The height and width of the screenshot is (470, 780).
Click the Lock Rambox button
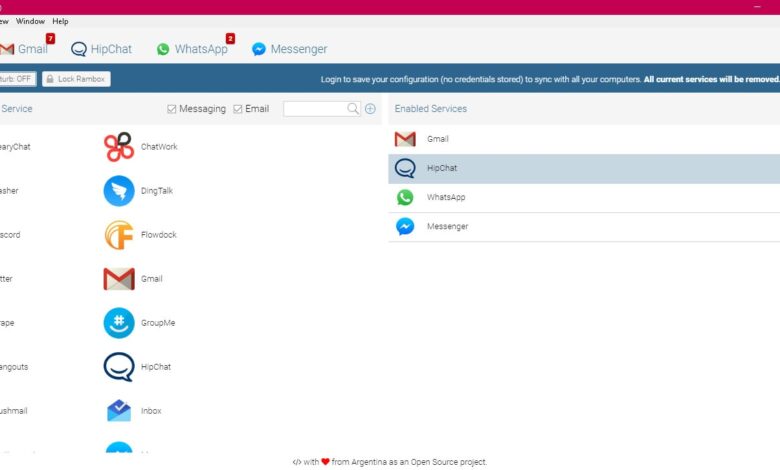76,79
